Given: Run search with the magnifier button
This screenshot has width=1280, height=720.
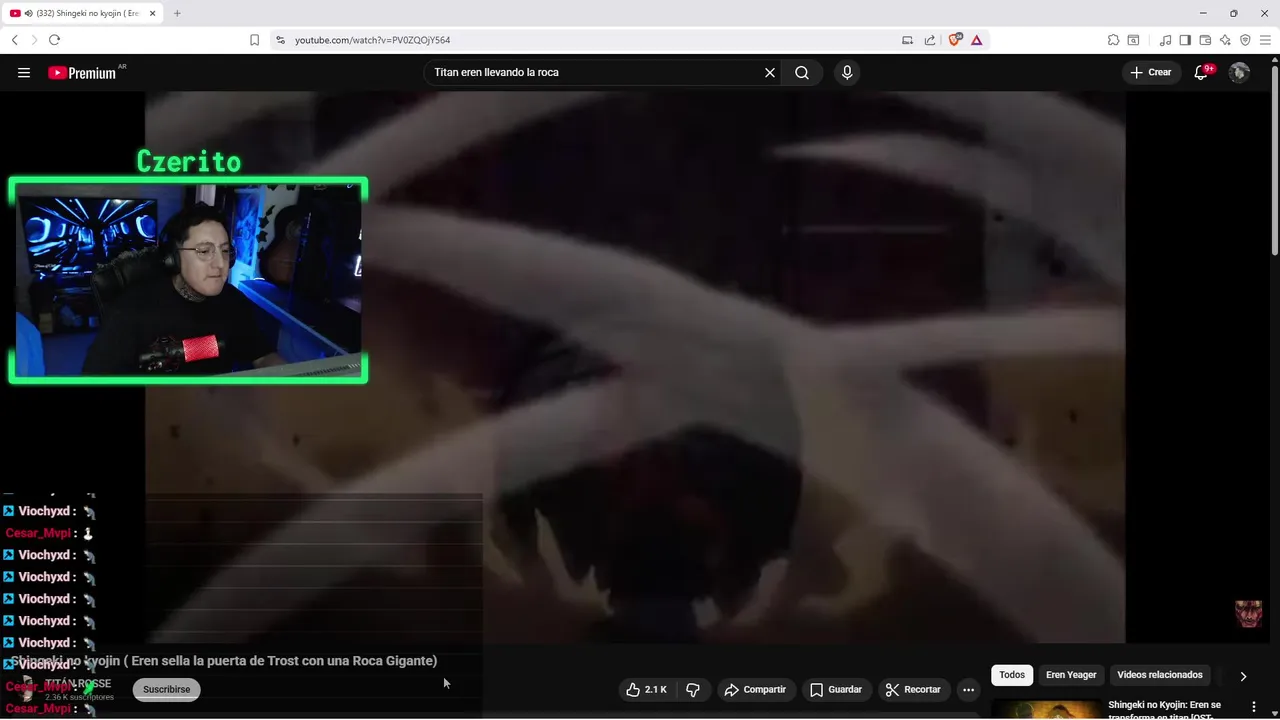Looking at the screenshot, I should click(802, 72).
